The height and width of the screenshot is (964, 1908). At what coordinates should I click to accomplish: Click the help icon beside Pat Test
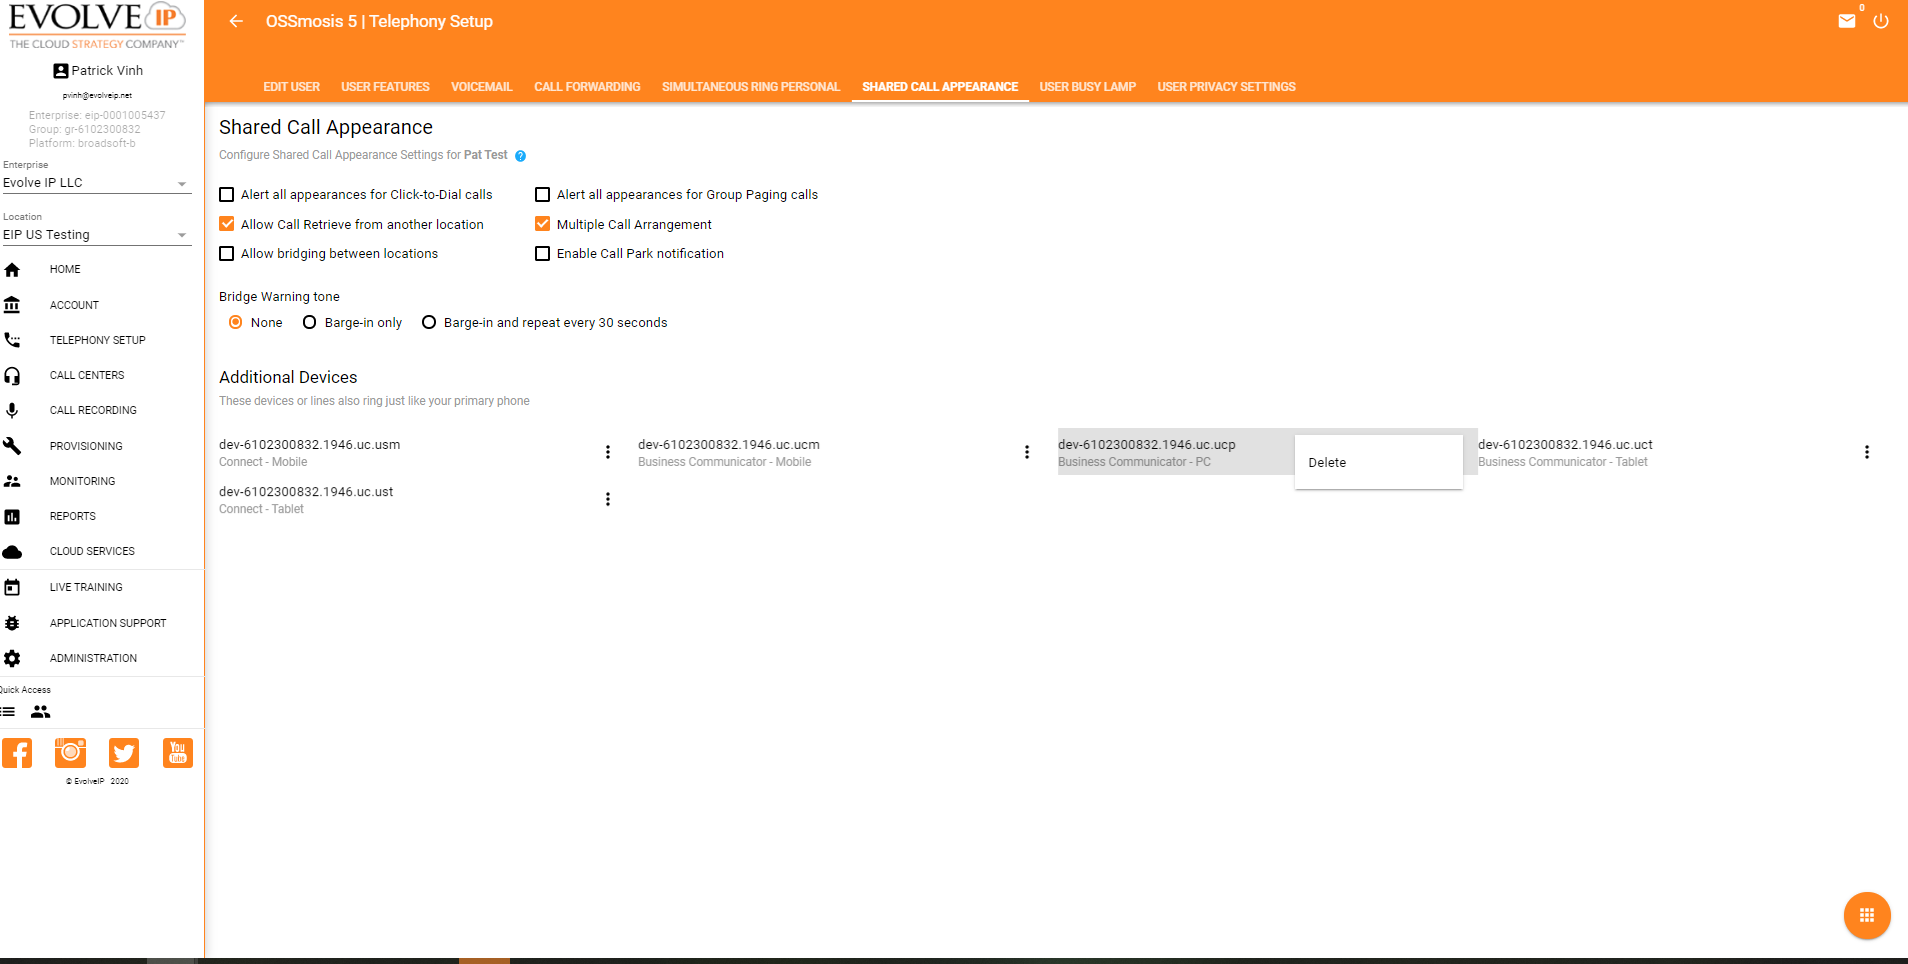click(x=520, y=156)
